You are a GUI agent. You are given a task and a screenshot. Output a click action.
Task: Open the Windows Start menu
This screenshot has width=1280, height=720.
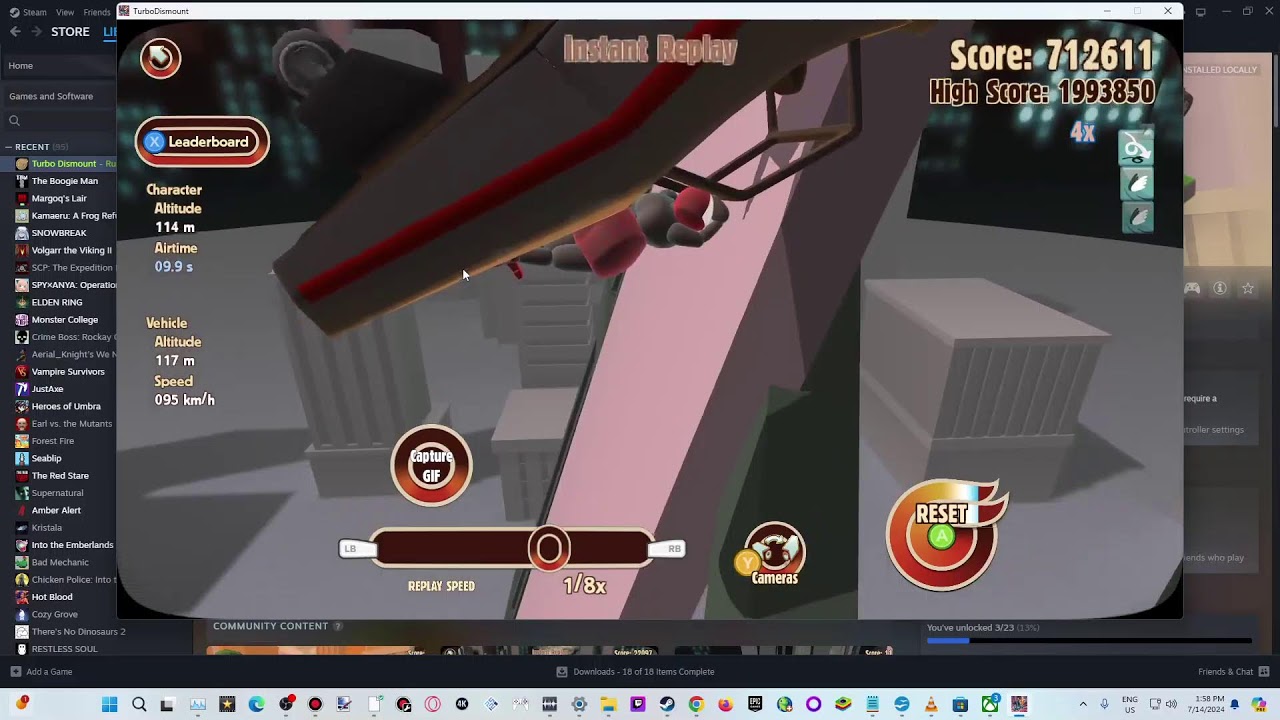(x=110, y=704)
